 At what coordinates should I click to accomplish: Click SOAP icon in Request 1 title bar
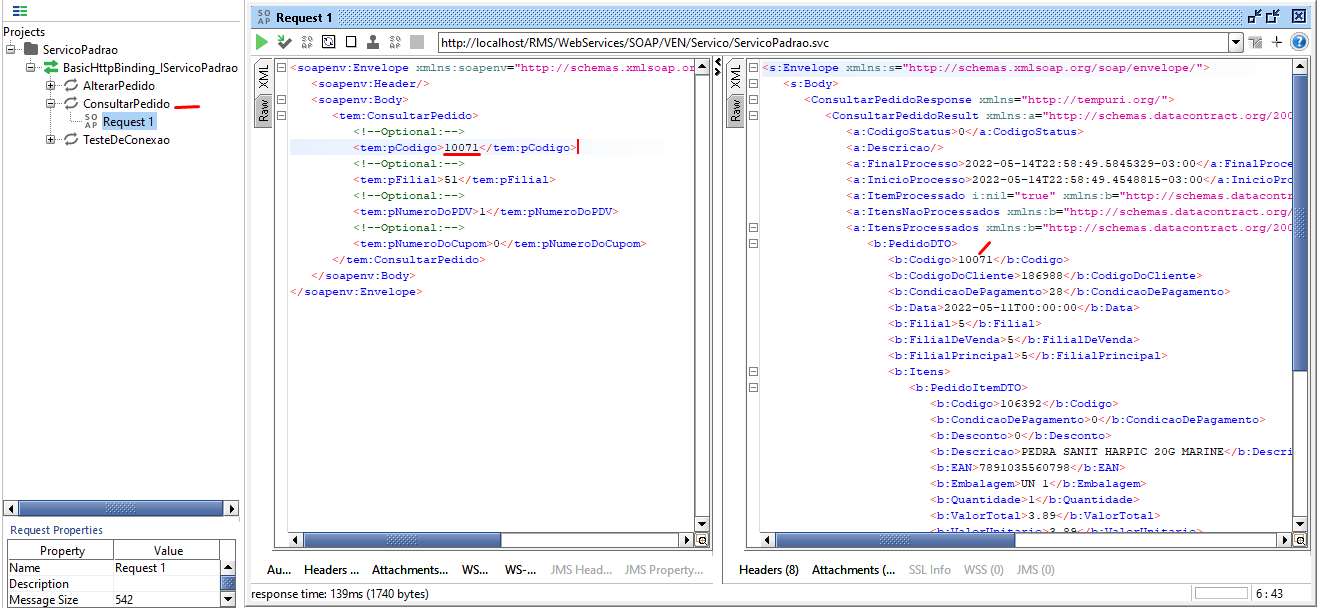(x=263, y=17)
